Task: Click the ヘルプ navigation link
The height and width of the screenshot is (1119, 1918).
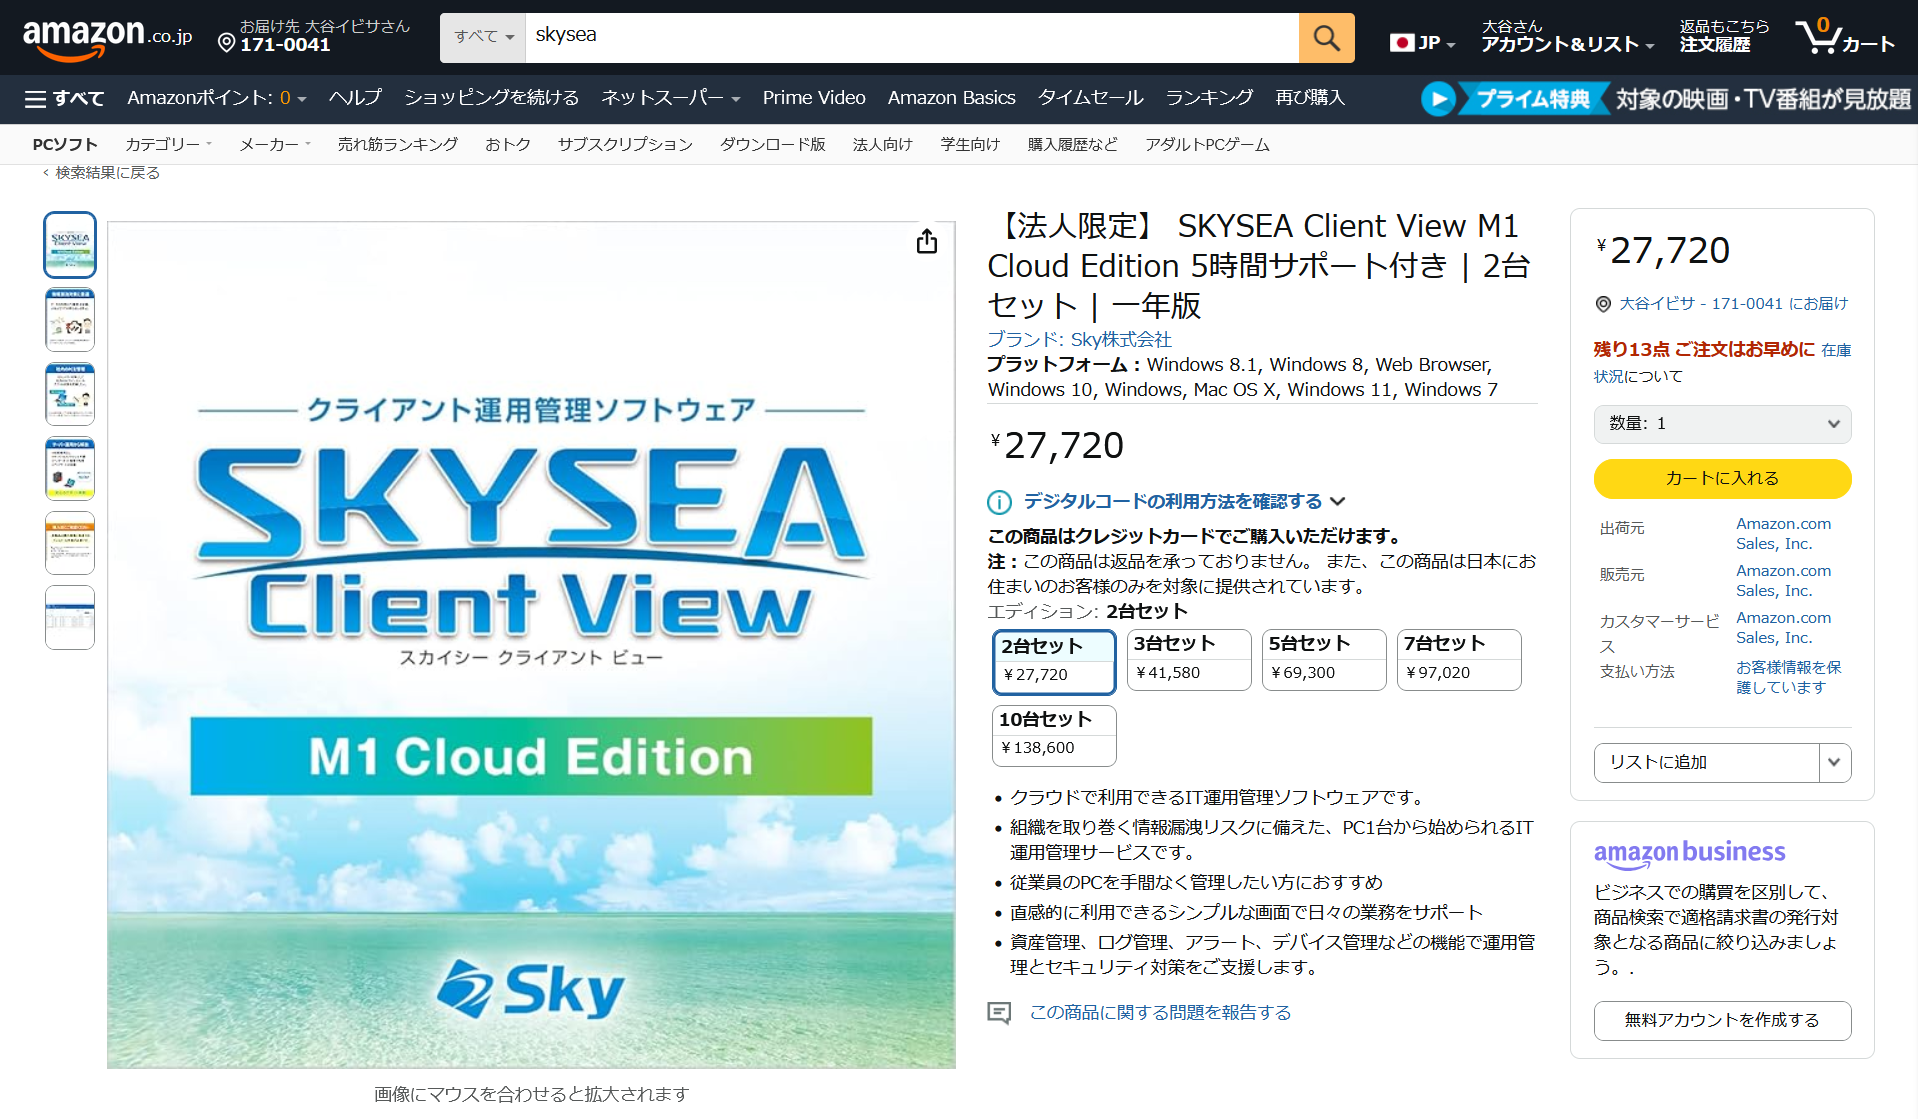Action: (x=355, y=98)
